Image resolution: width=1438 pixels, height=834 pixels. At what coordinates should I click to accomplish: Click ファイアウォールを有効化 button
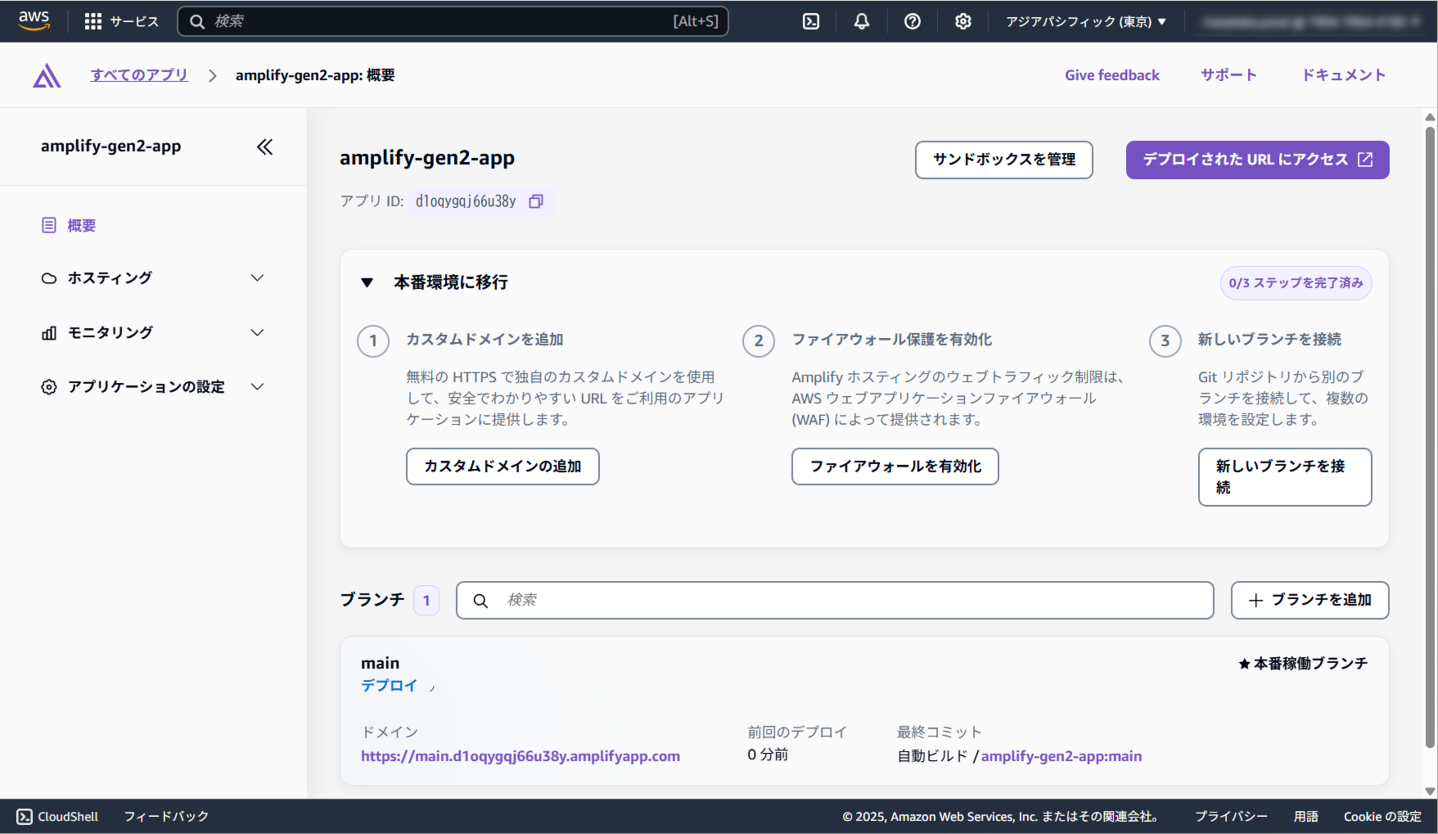895,467
